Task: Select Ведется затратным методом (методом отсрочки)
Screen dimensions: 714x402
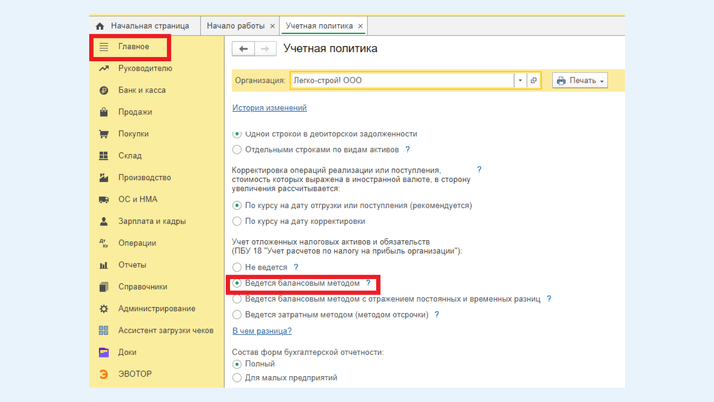Action: (237, 315)
